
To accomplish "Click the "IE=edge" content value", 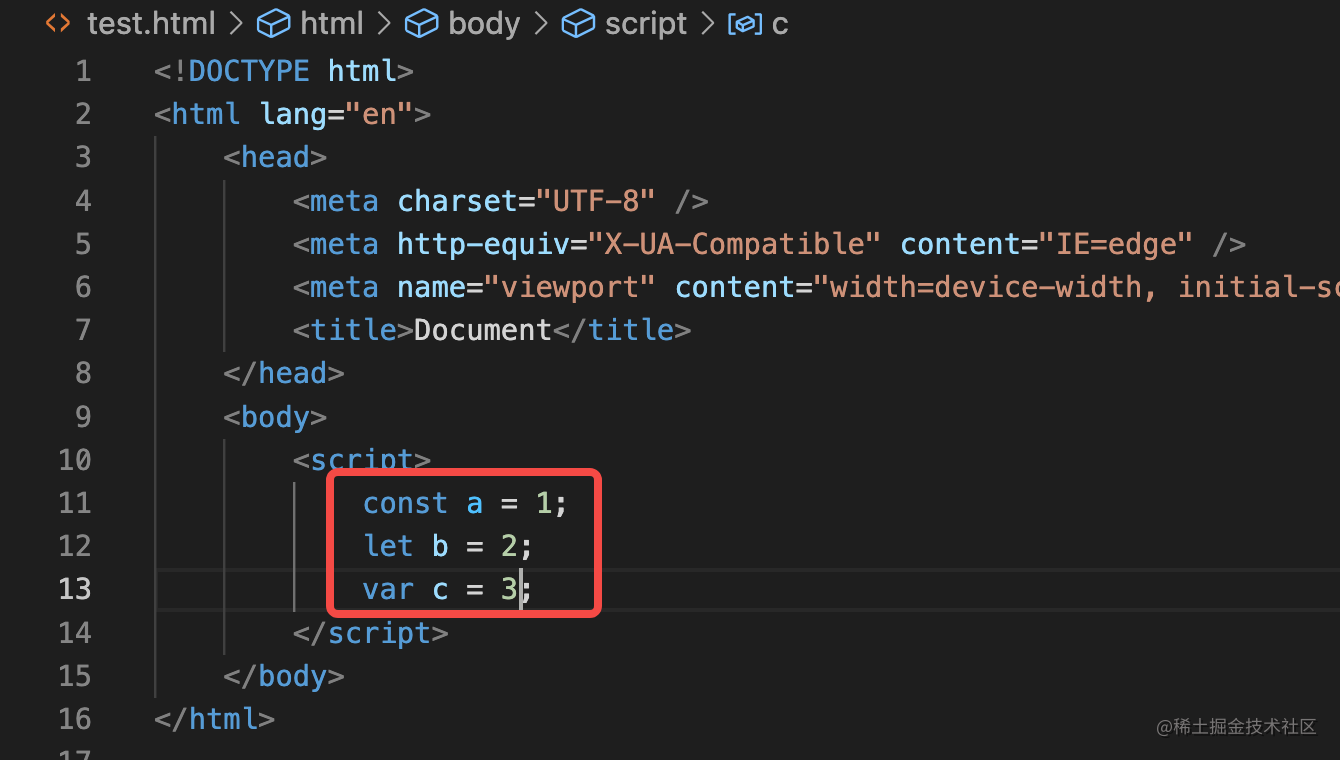I will point(1116,243).
